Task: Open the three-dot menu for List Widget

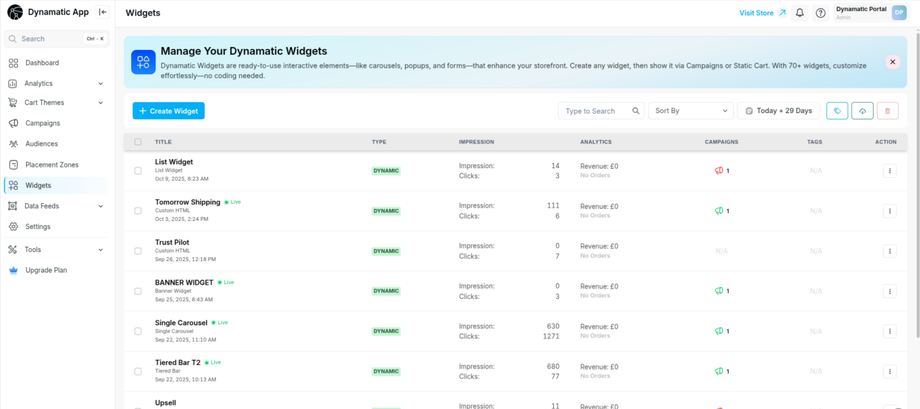Action: 889,171
